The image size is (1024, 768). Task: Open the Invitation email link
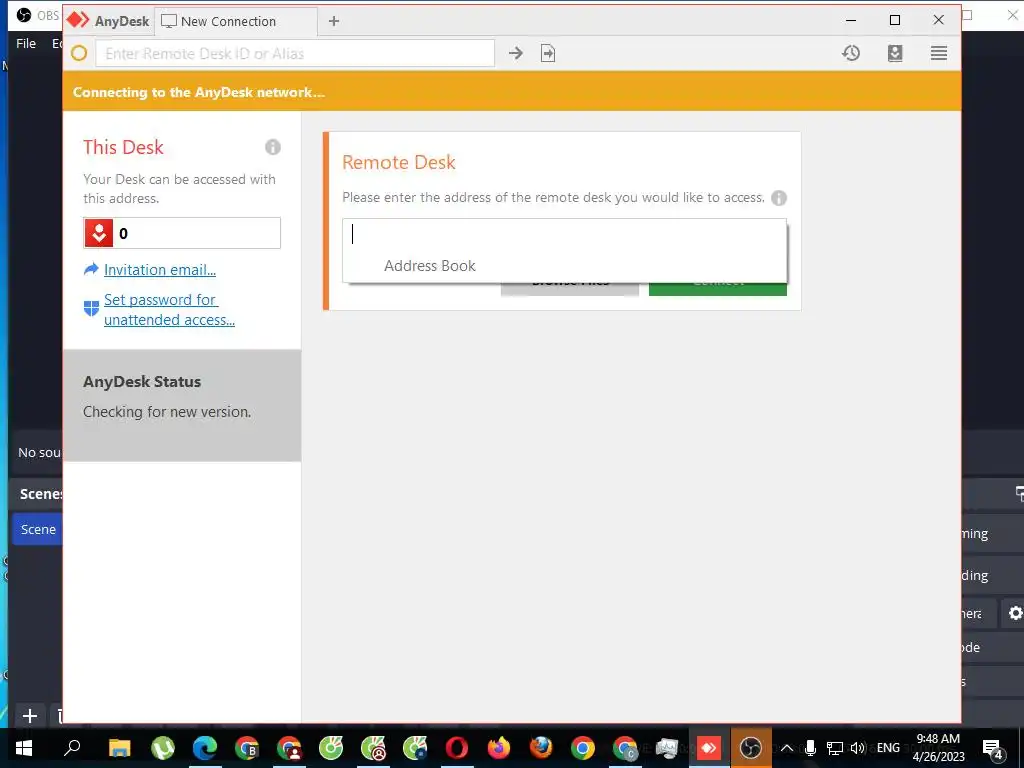click(160, 270)
